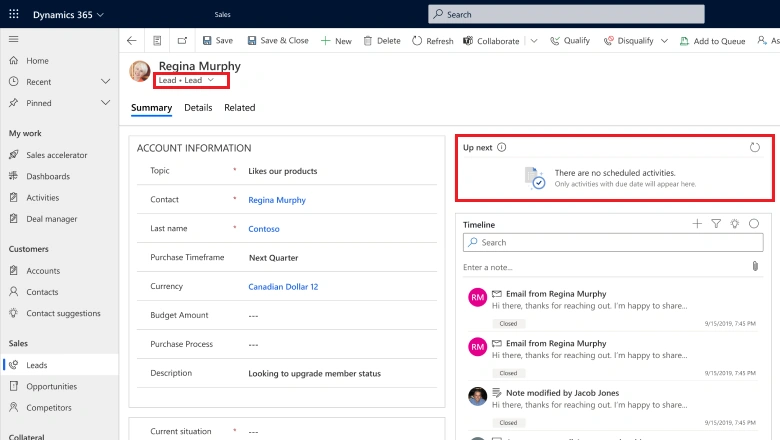
Task: Click Regina Murphy's profile photo
Action: pos(140,71)
